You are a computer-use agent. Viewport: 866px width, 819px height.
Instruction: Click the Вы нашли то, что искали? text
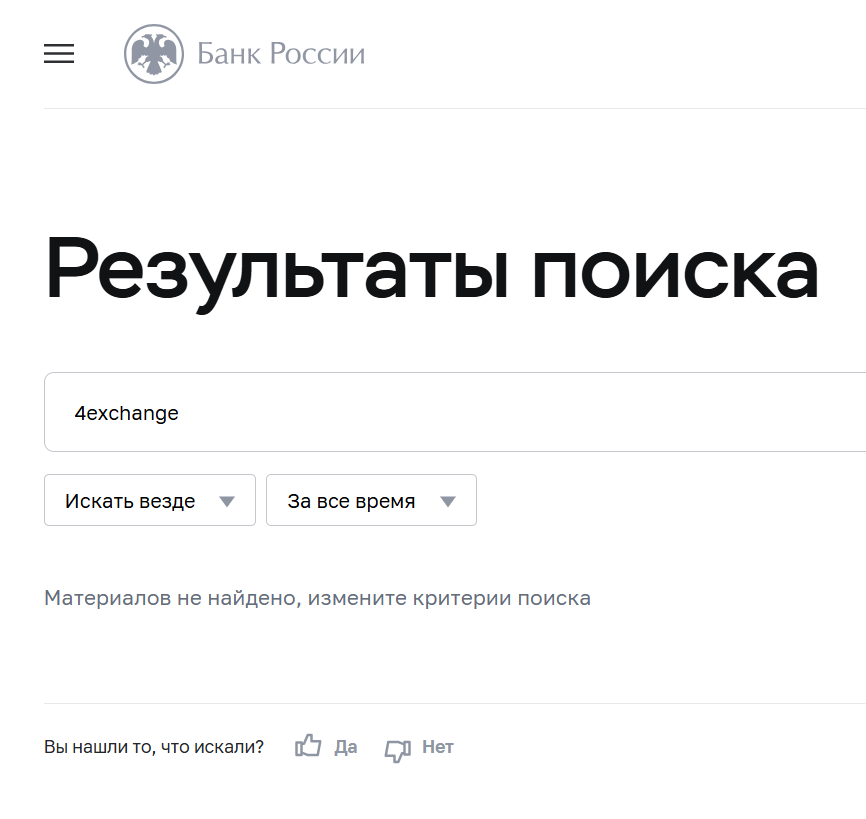154,747
